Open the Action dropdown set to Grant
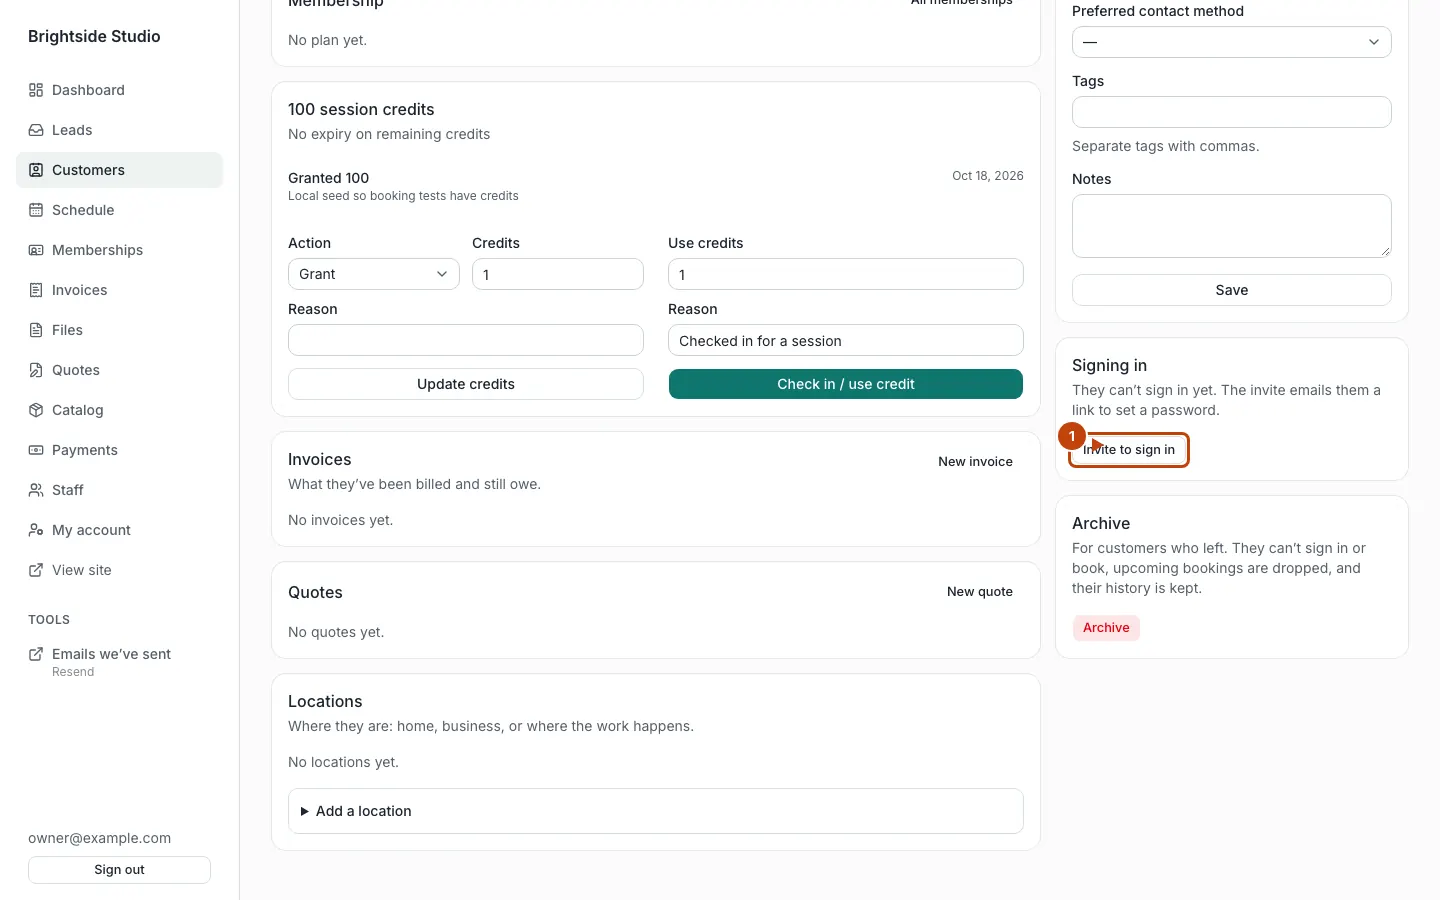This screenshot has height=900, width=1440. click(x=373, y=274)
